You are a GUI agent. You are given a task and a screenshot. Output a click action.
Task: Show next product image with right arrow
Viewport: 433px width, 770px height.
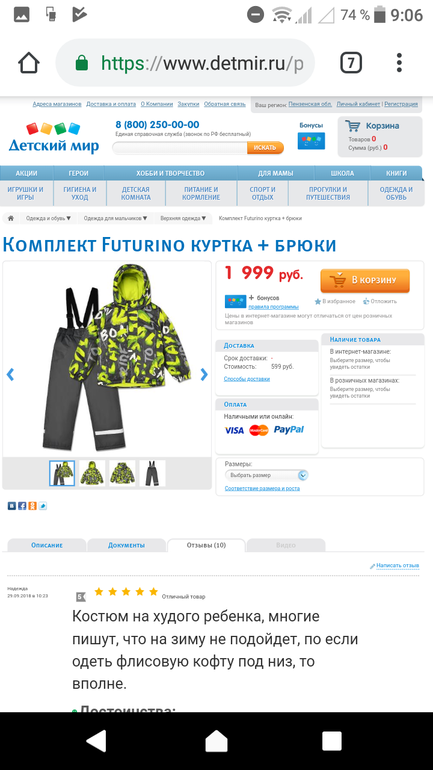click(204, 375)
